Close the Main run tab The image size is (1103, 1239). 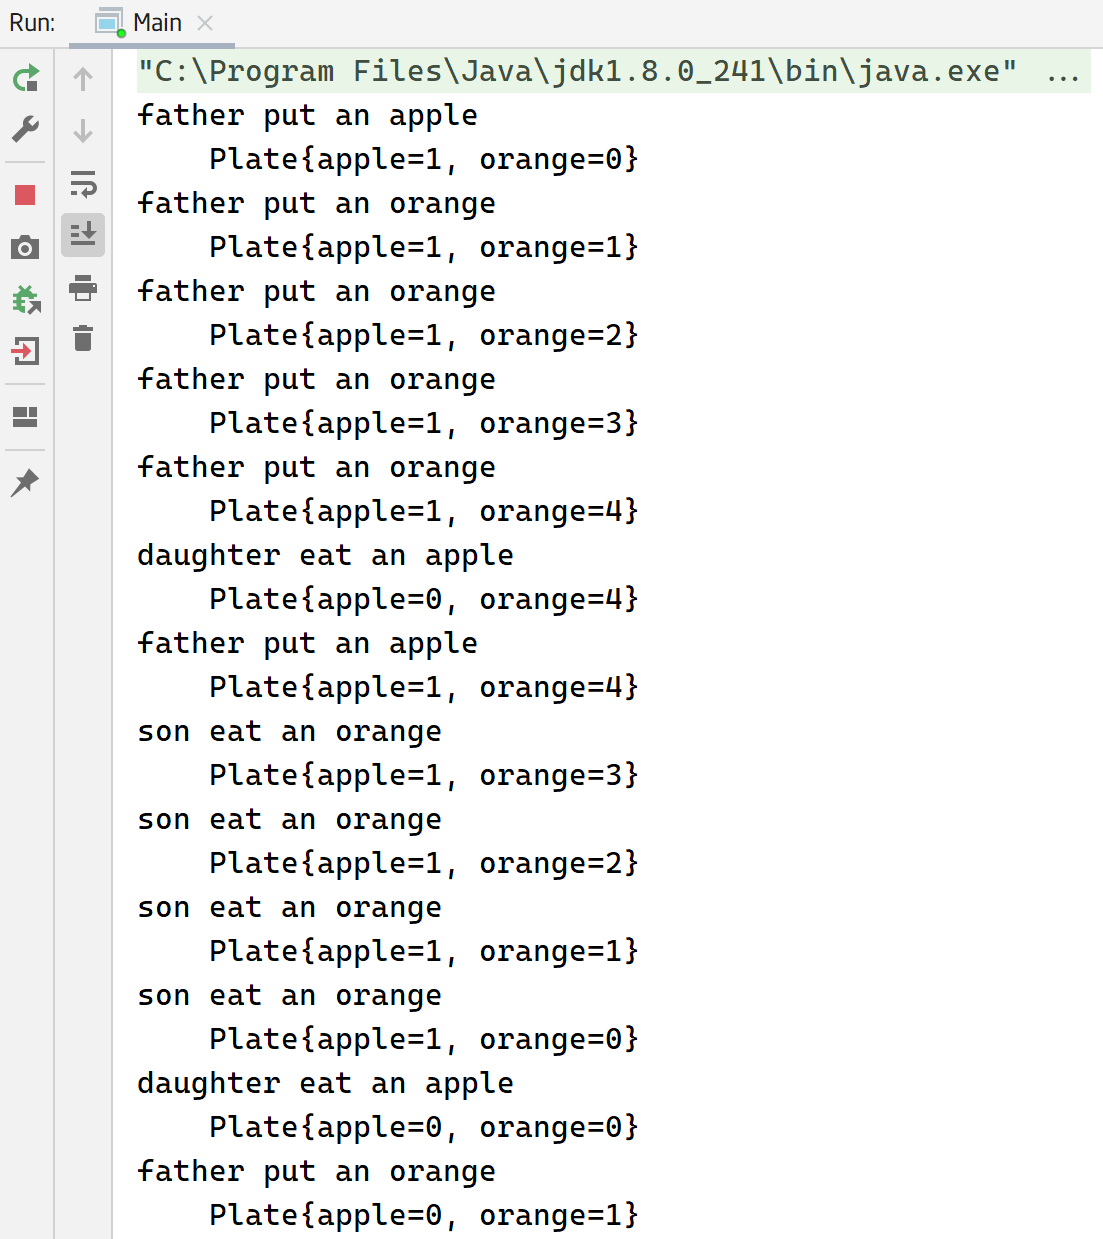point(206,23)
